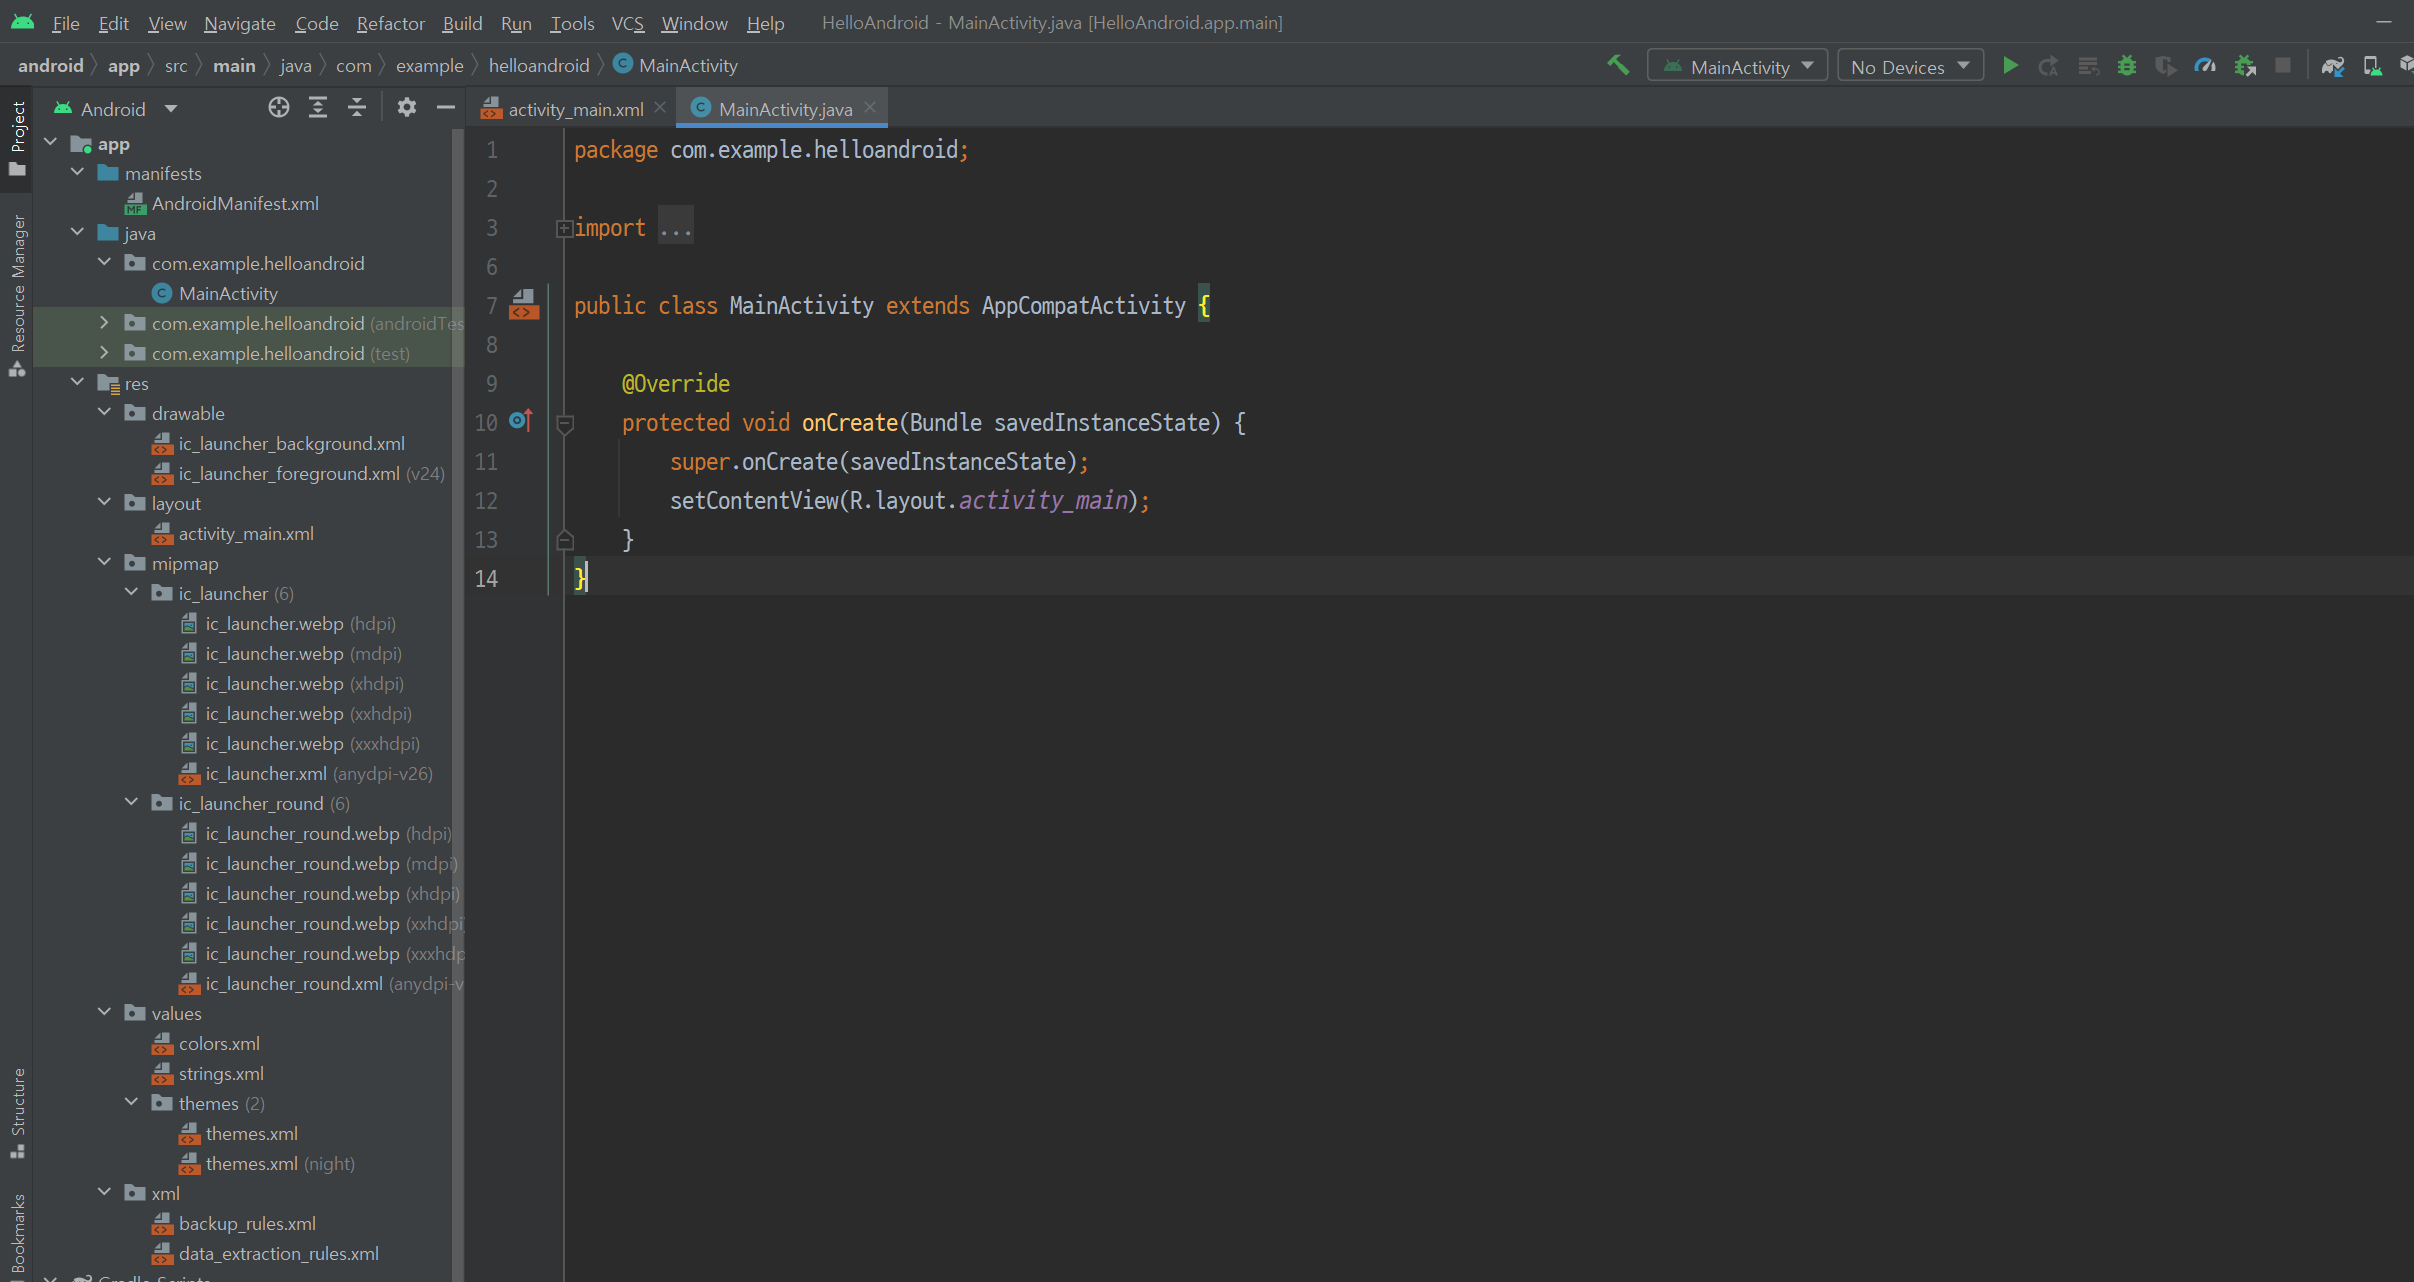Open project panel settings gear
The width and height of the screenshot is (2414, 1282).
406,108
